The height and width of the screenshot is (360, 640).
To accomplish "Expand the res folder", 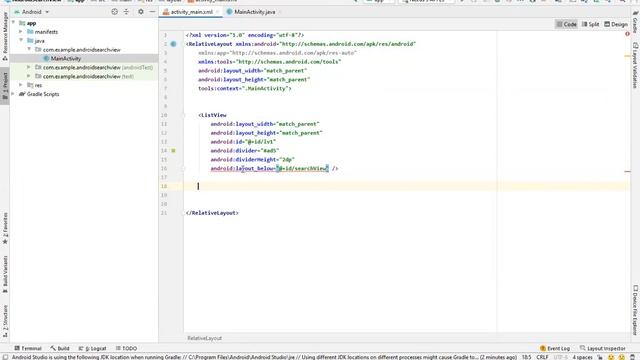I will [21, 85].
